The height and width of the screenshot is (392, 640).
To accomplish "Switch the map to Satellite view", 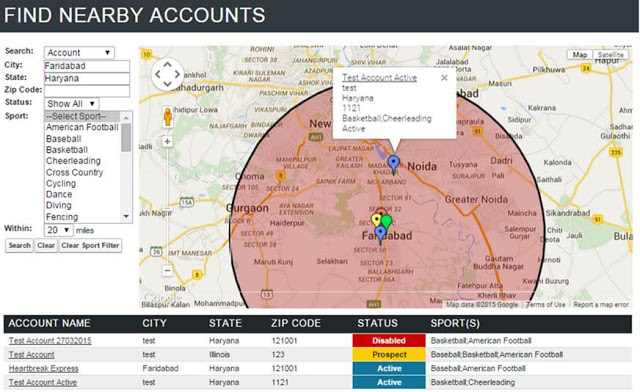I will 610,55.
